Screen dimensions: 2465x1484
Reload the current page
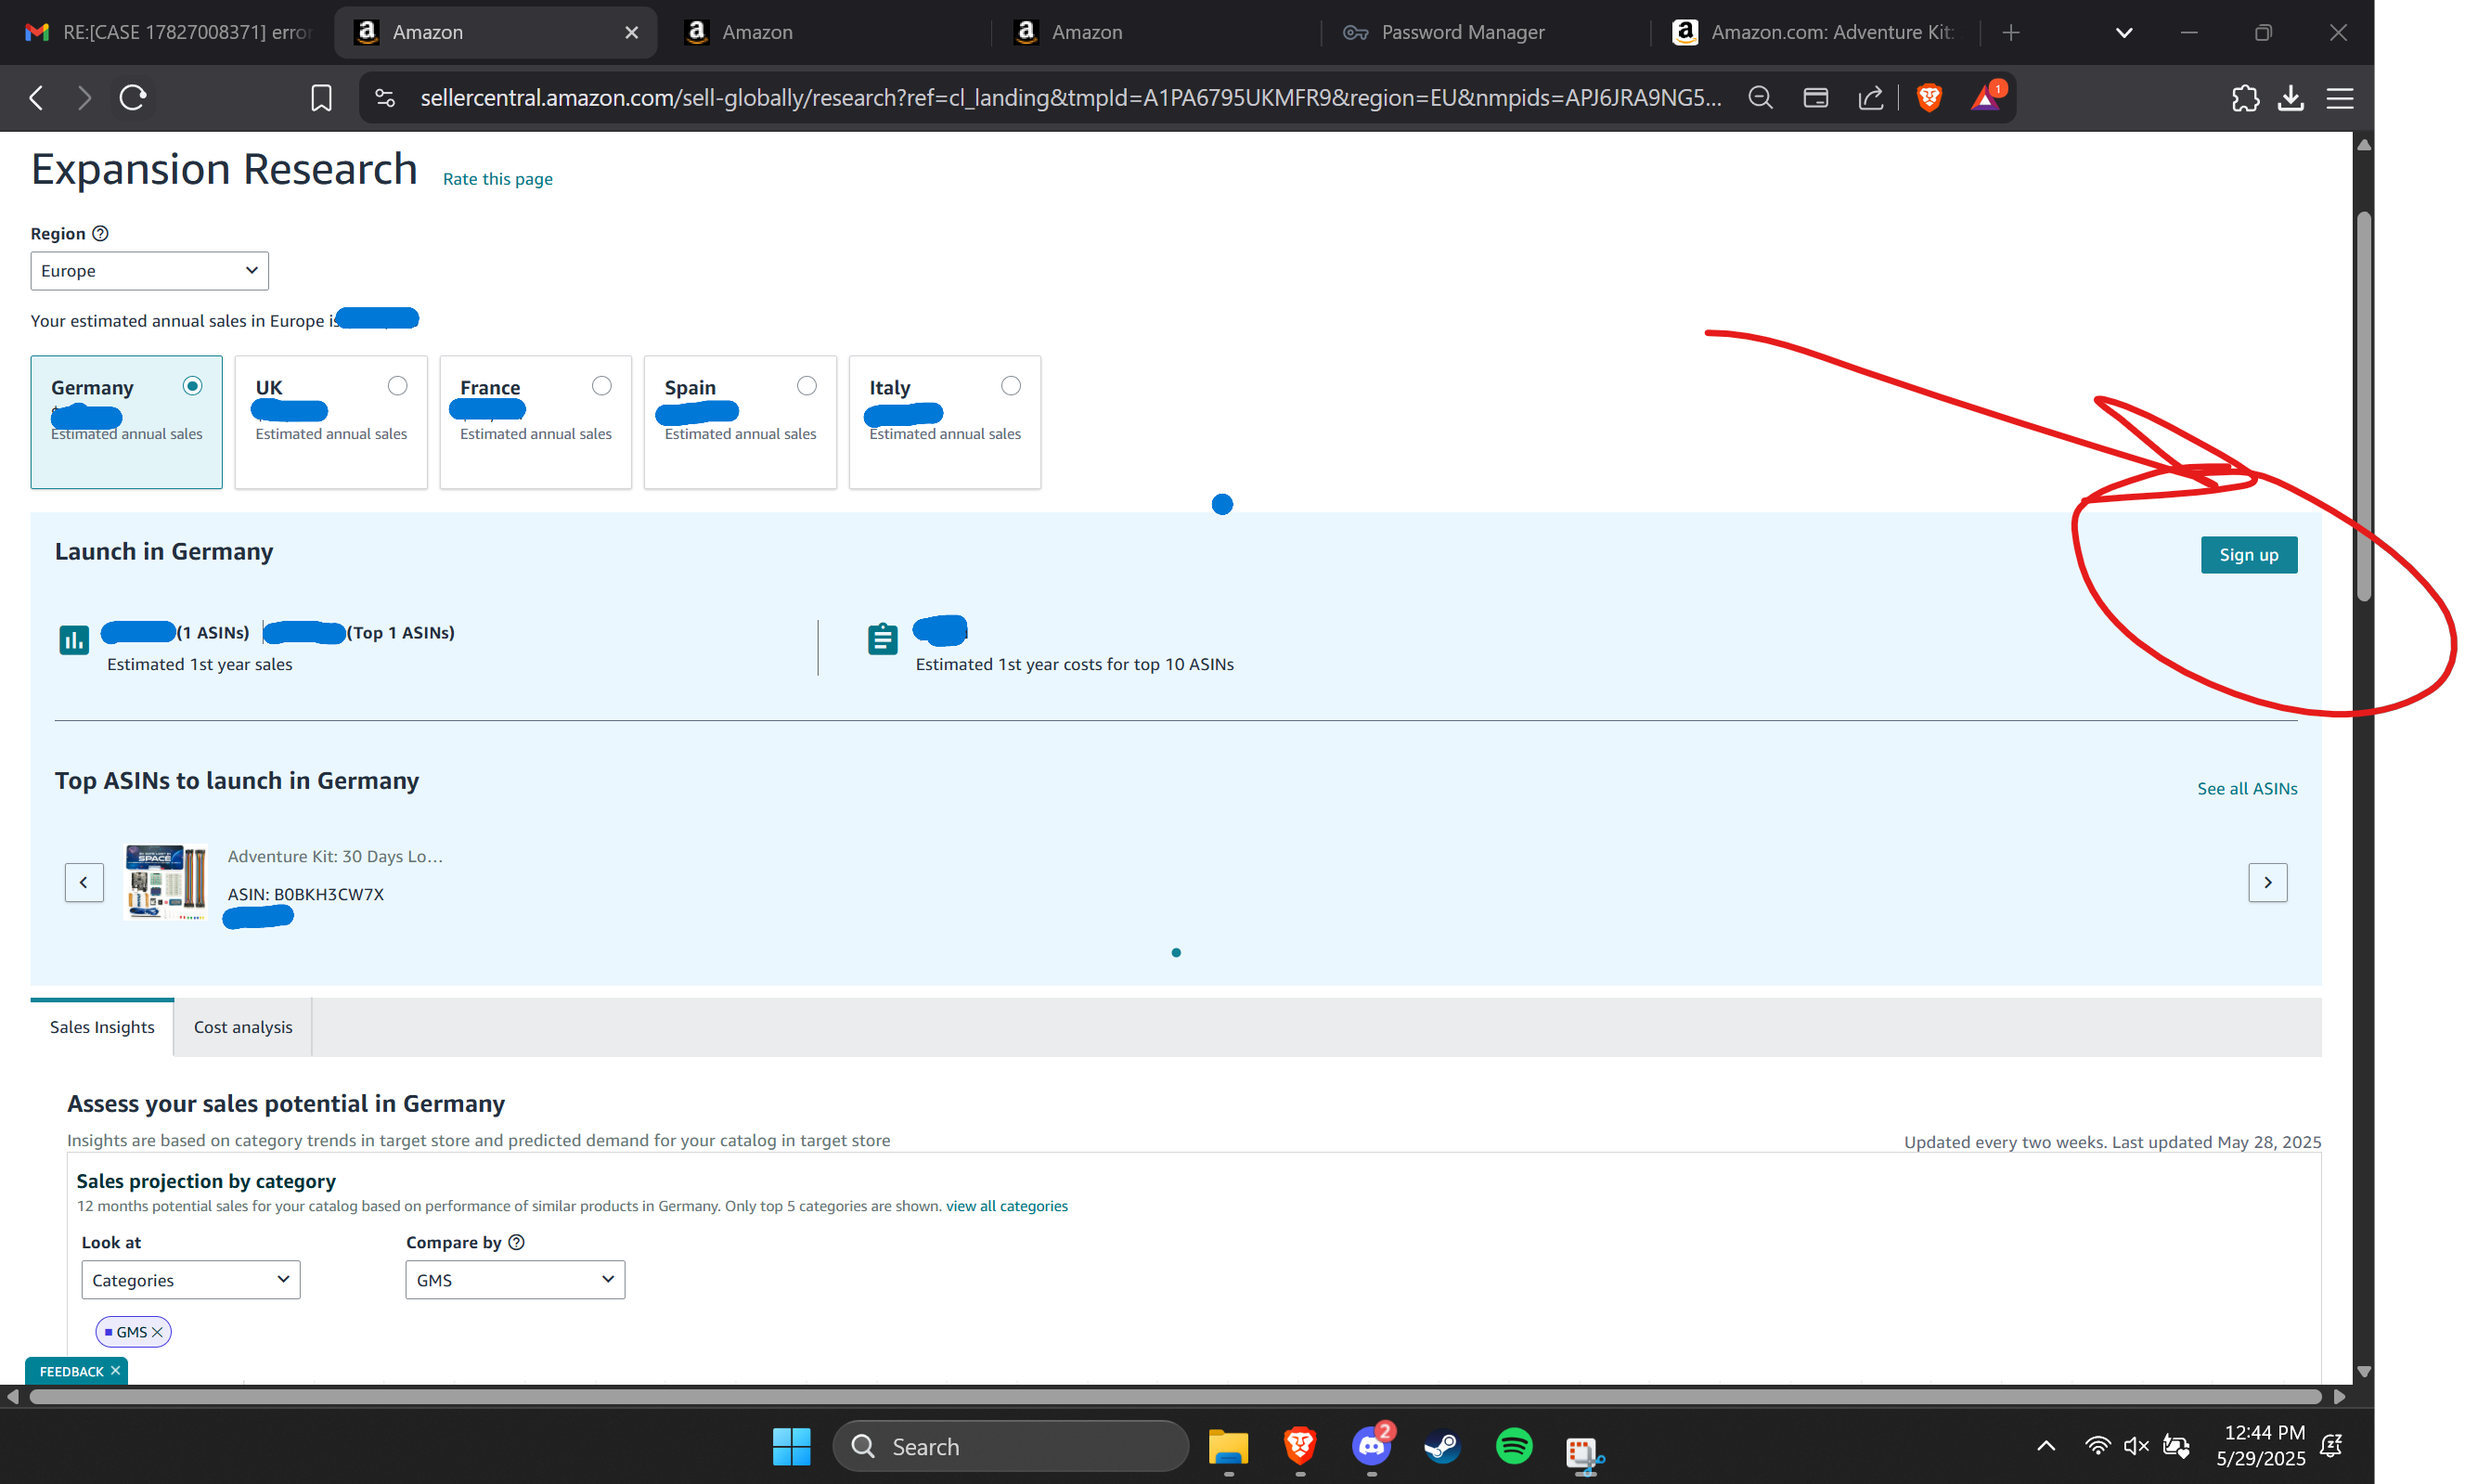click(133, 98)
